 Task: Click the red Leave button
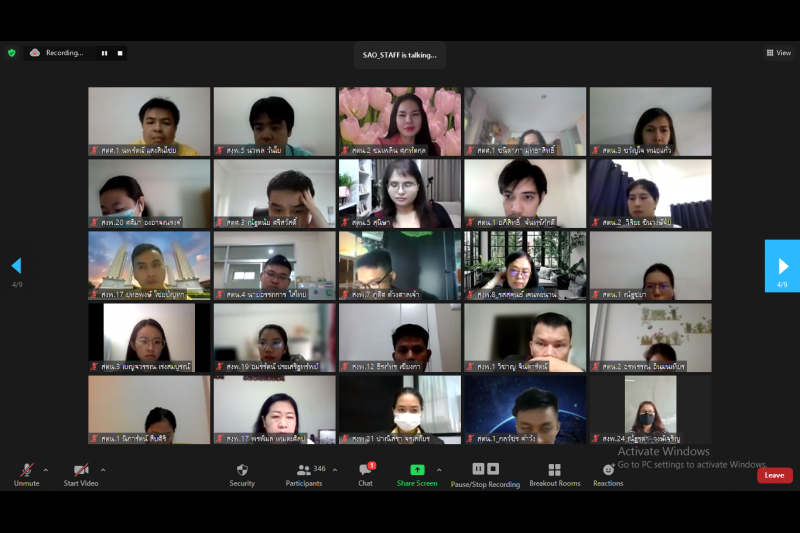774,475
